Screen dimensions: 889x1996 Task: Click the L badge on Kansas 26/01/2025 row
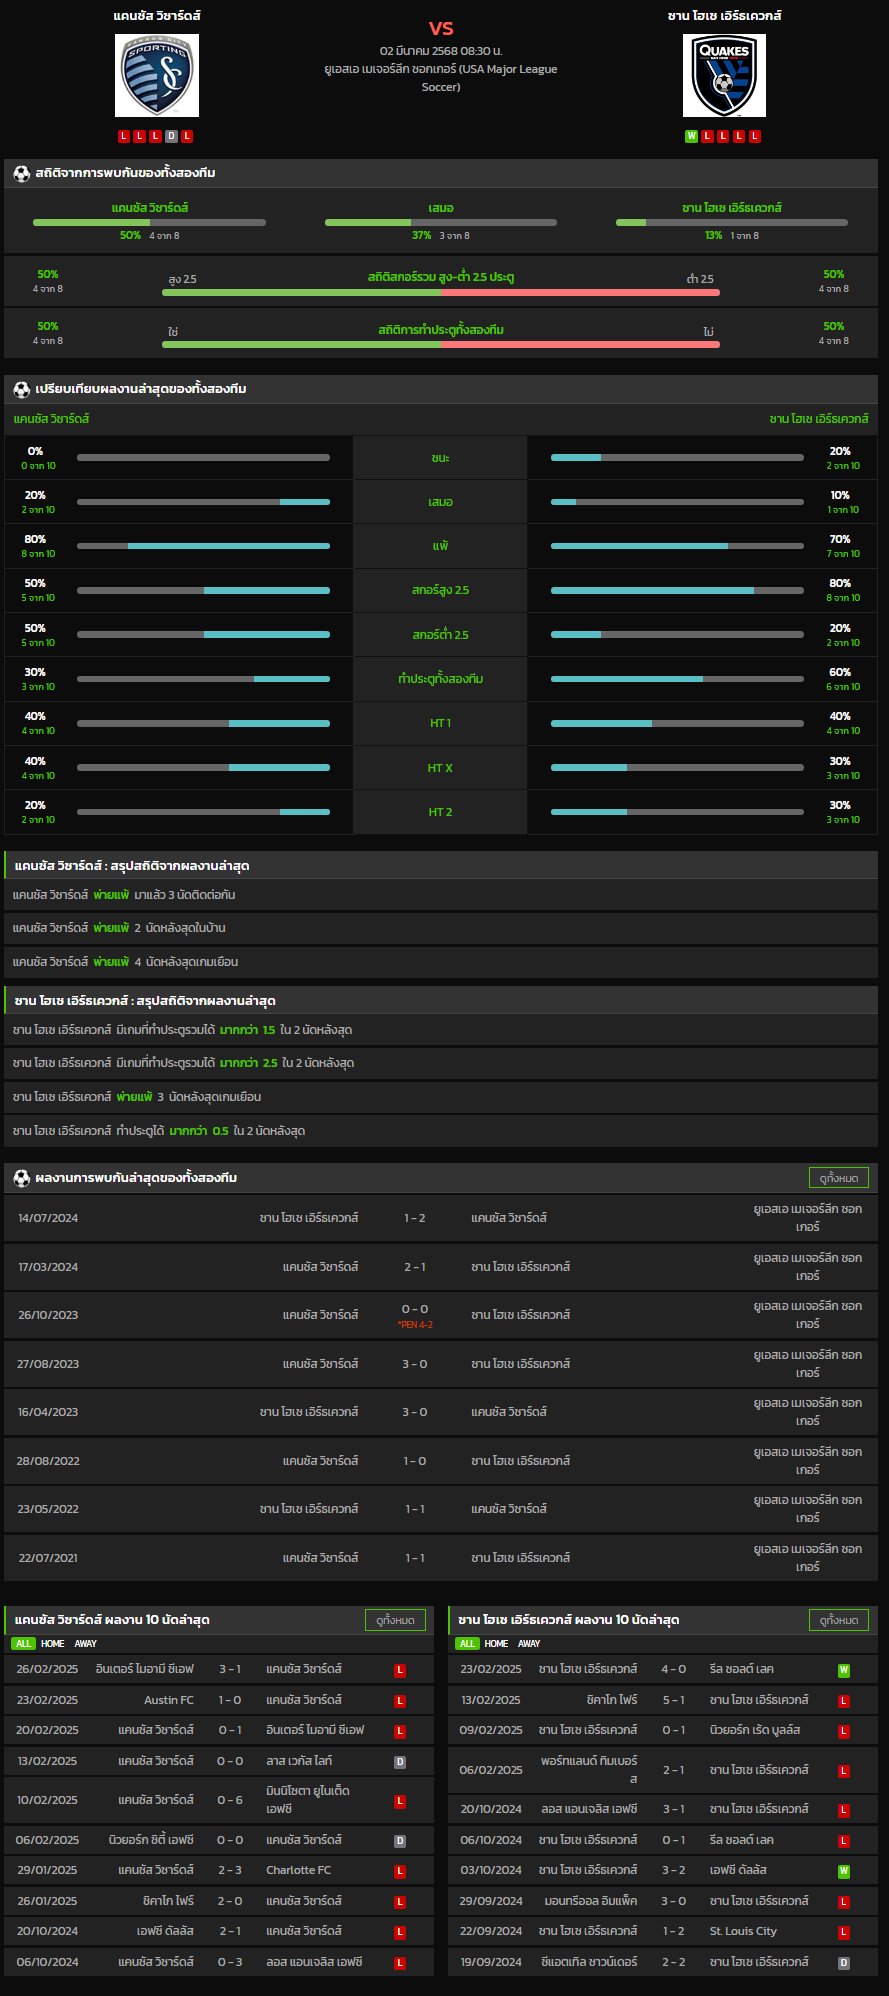(400, 1902)
